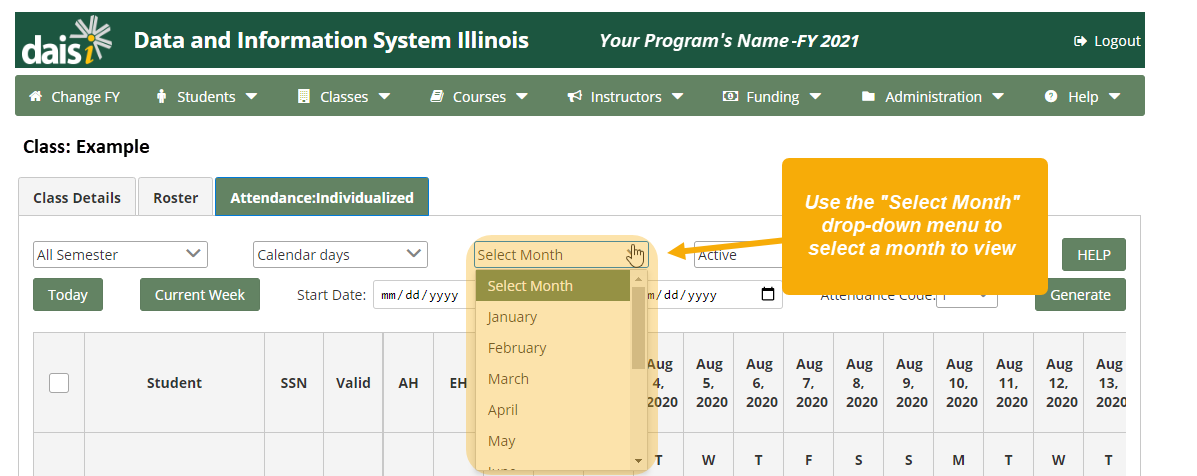Click the Students person icon
Screen dimensions: 1197x476
click(x=161, y=97)
